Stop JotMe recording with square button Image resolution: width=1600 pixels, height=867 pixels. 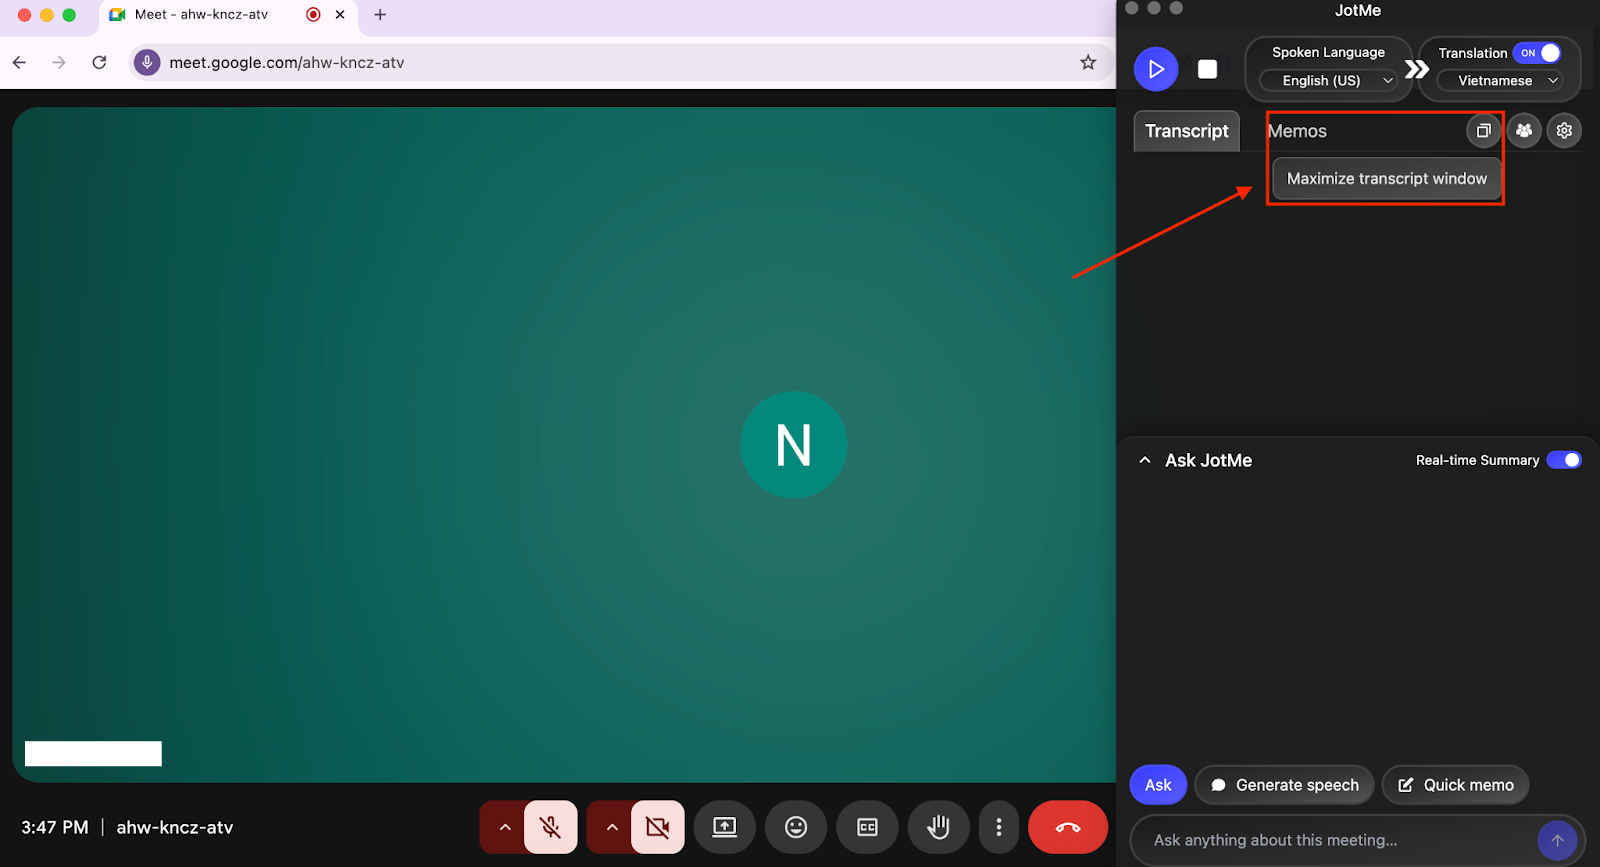pyautogui.click(x=1208, y=69)
